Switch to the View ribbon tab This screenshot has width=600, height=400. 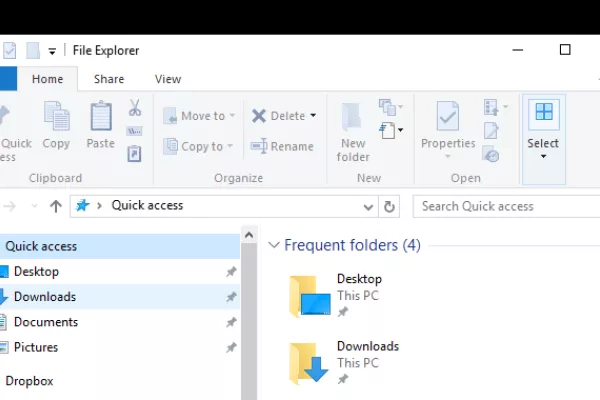pyautogui.click(x=168, y=79)
